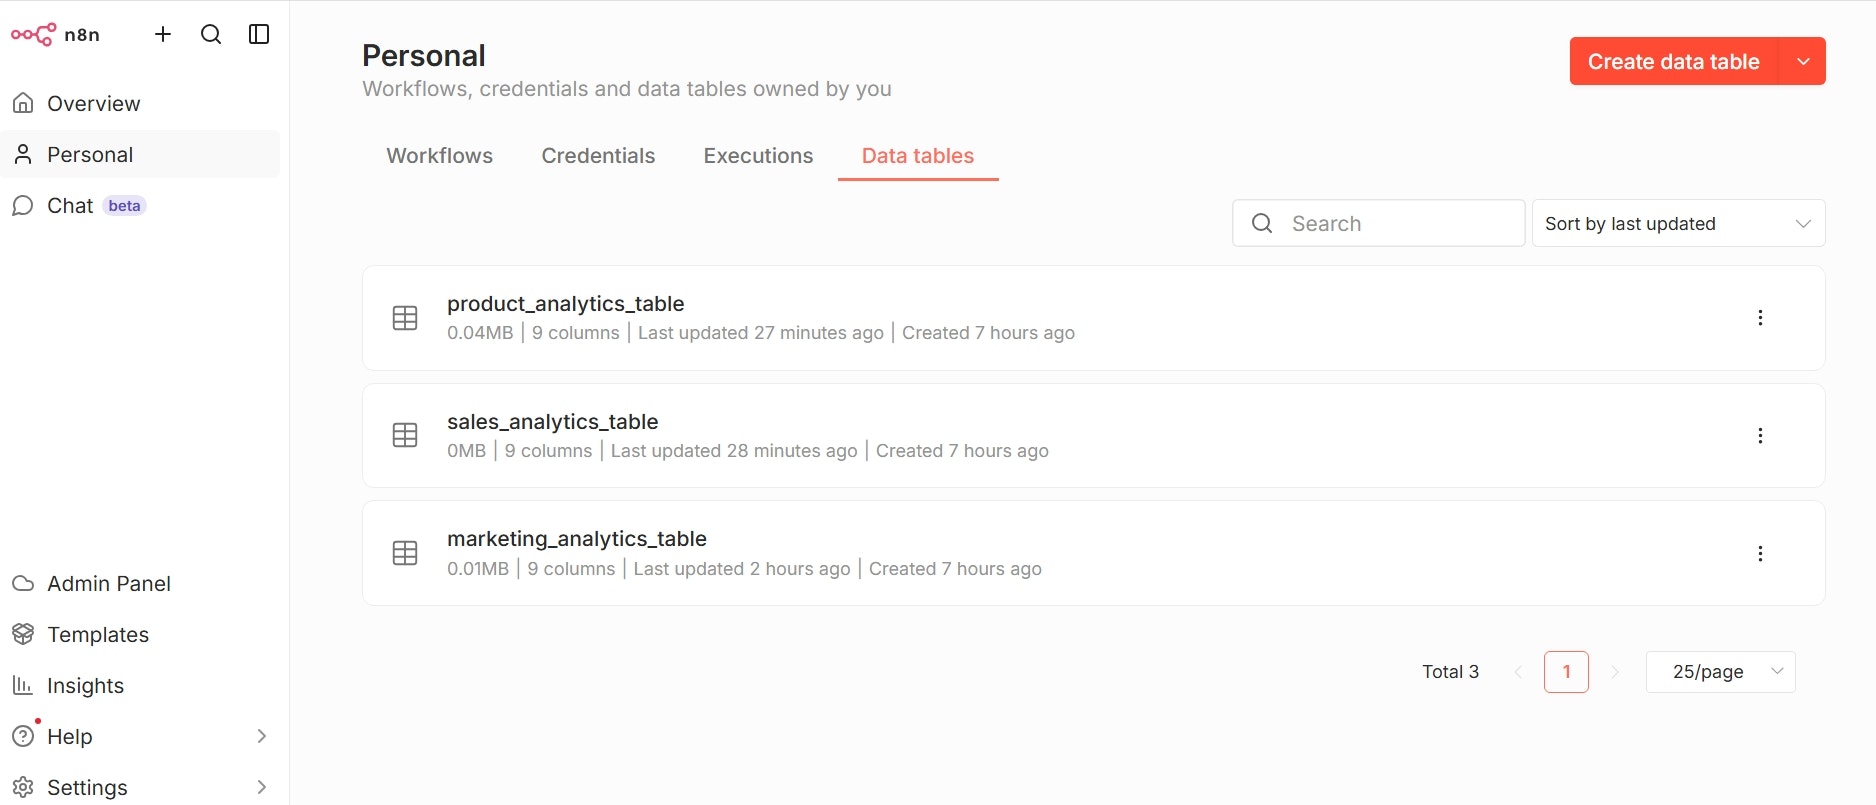
Task: Click the plus icon to create new
Action: pyautogui.click(x=163, y=34)
